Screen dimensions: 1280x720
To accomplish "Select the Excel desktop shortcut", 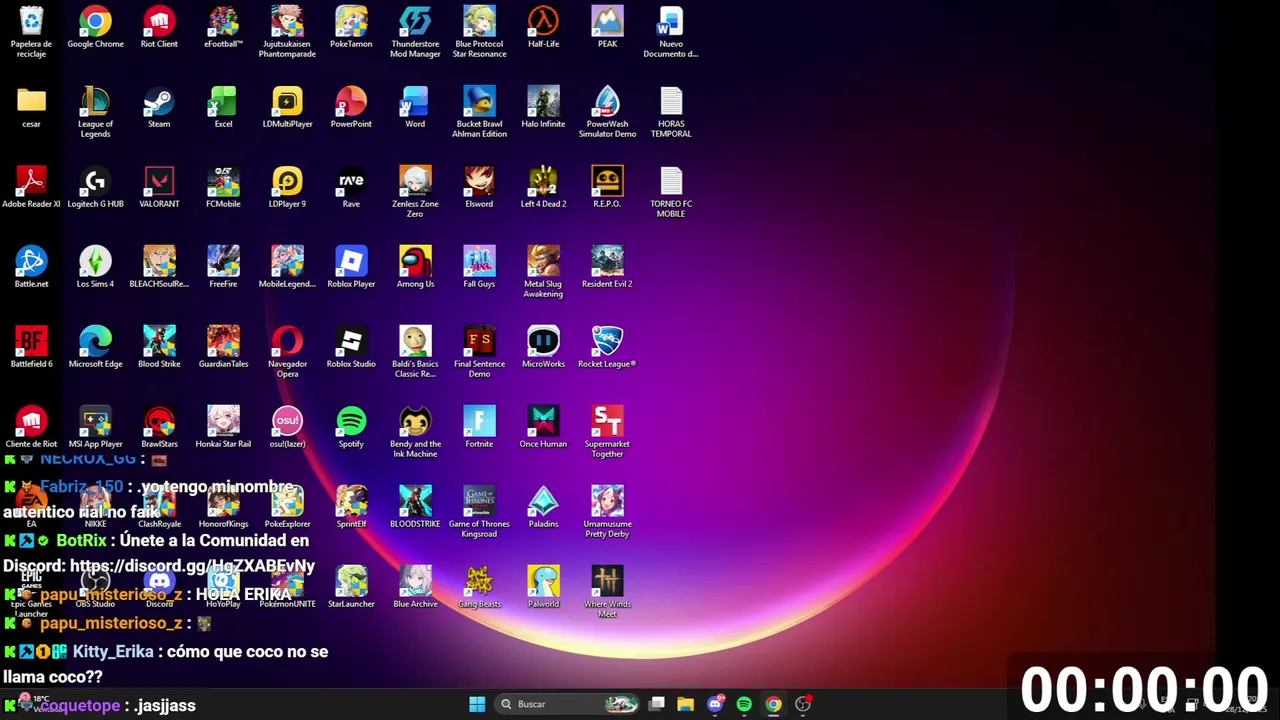I will (x=223, y=108).
